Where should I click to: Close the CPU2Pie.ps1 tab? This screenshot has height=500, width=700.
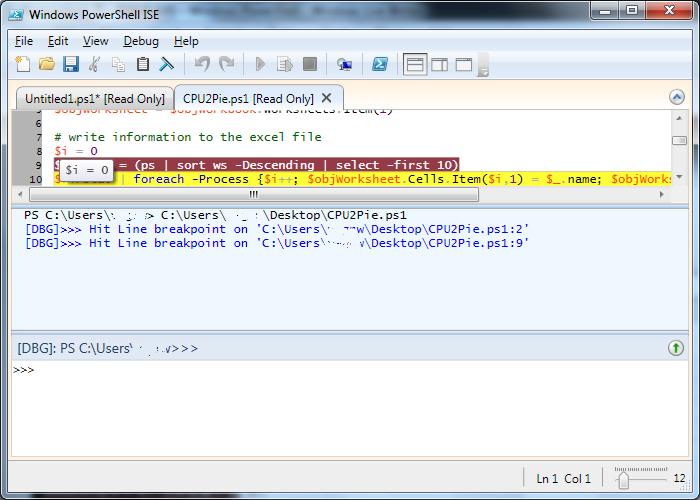click(326, 98)
